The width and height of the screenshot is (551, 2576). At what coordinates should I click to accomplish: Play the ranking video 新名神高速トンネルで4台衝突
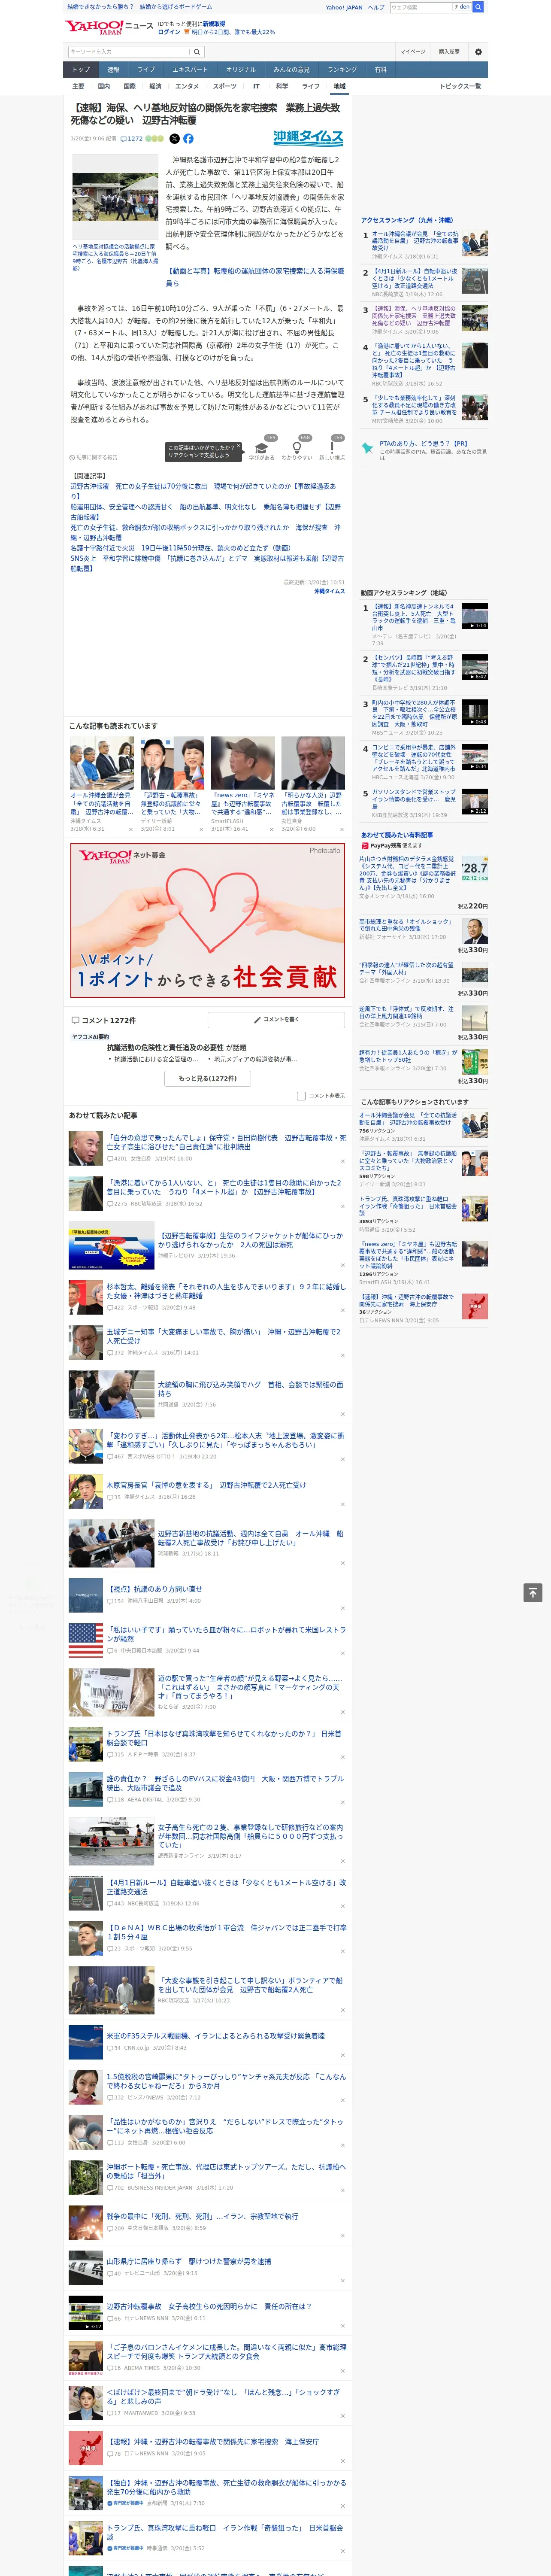point(475,616)
